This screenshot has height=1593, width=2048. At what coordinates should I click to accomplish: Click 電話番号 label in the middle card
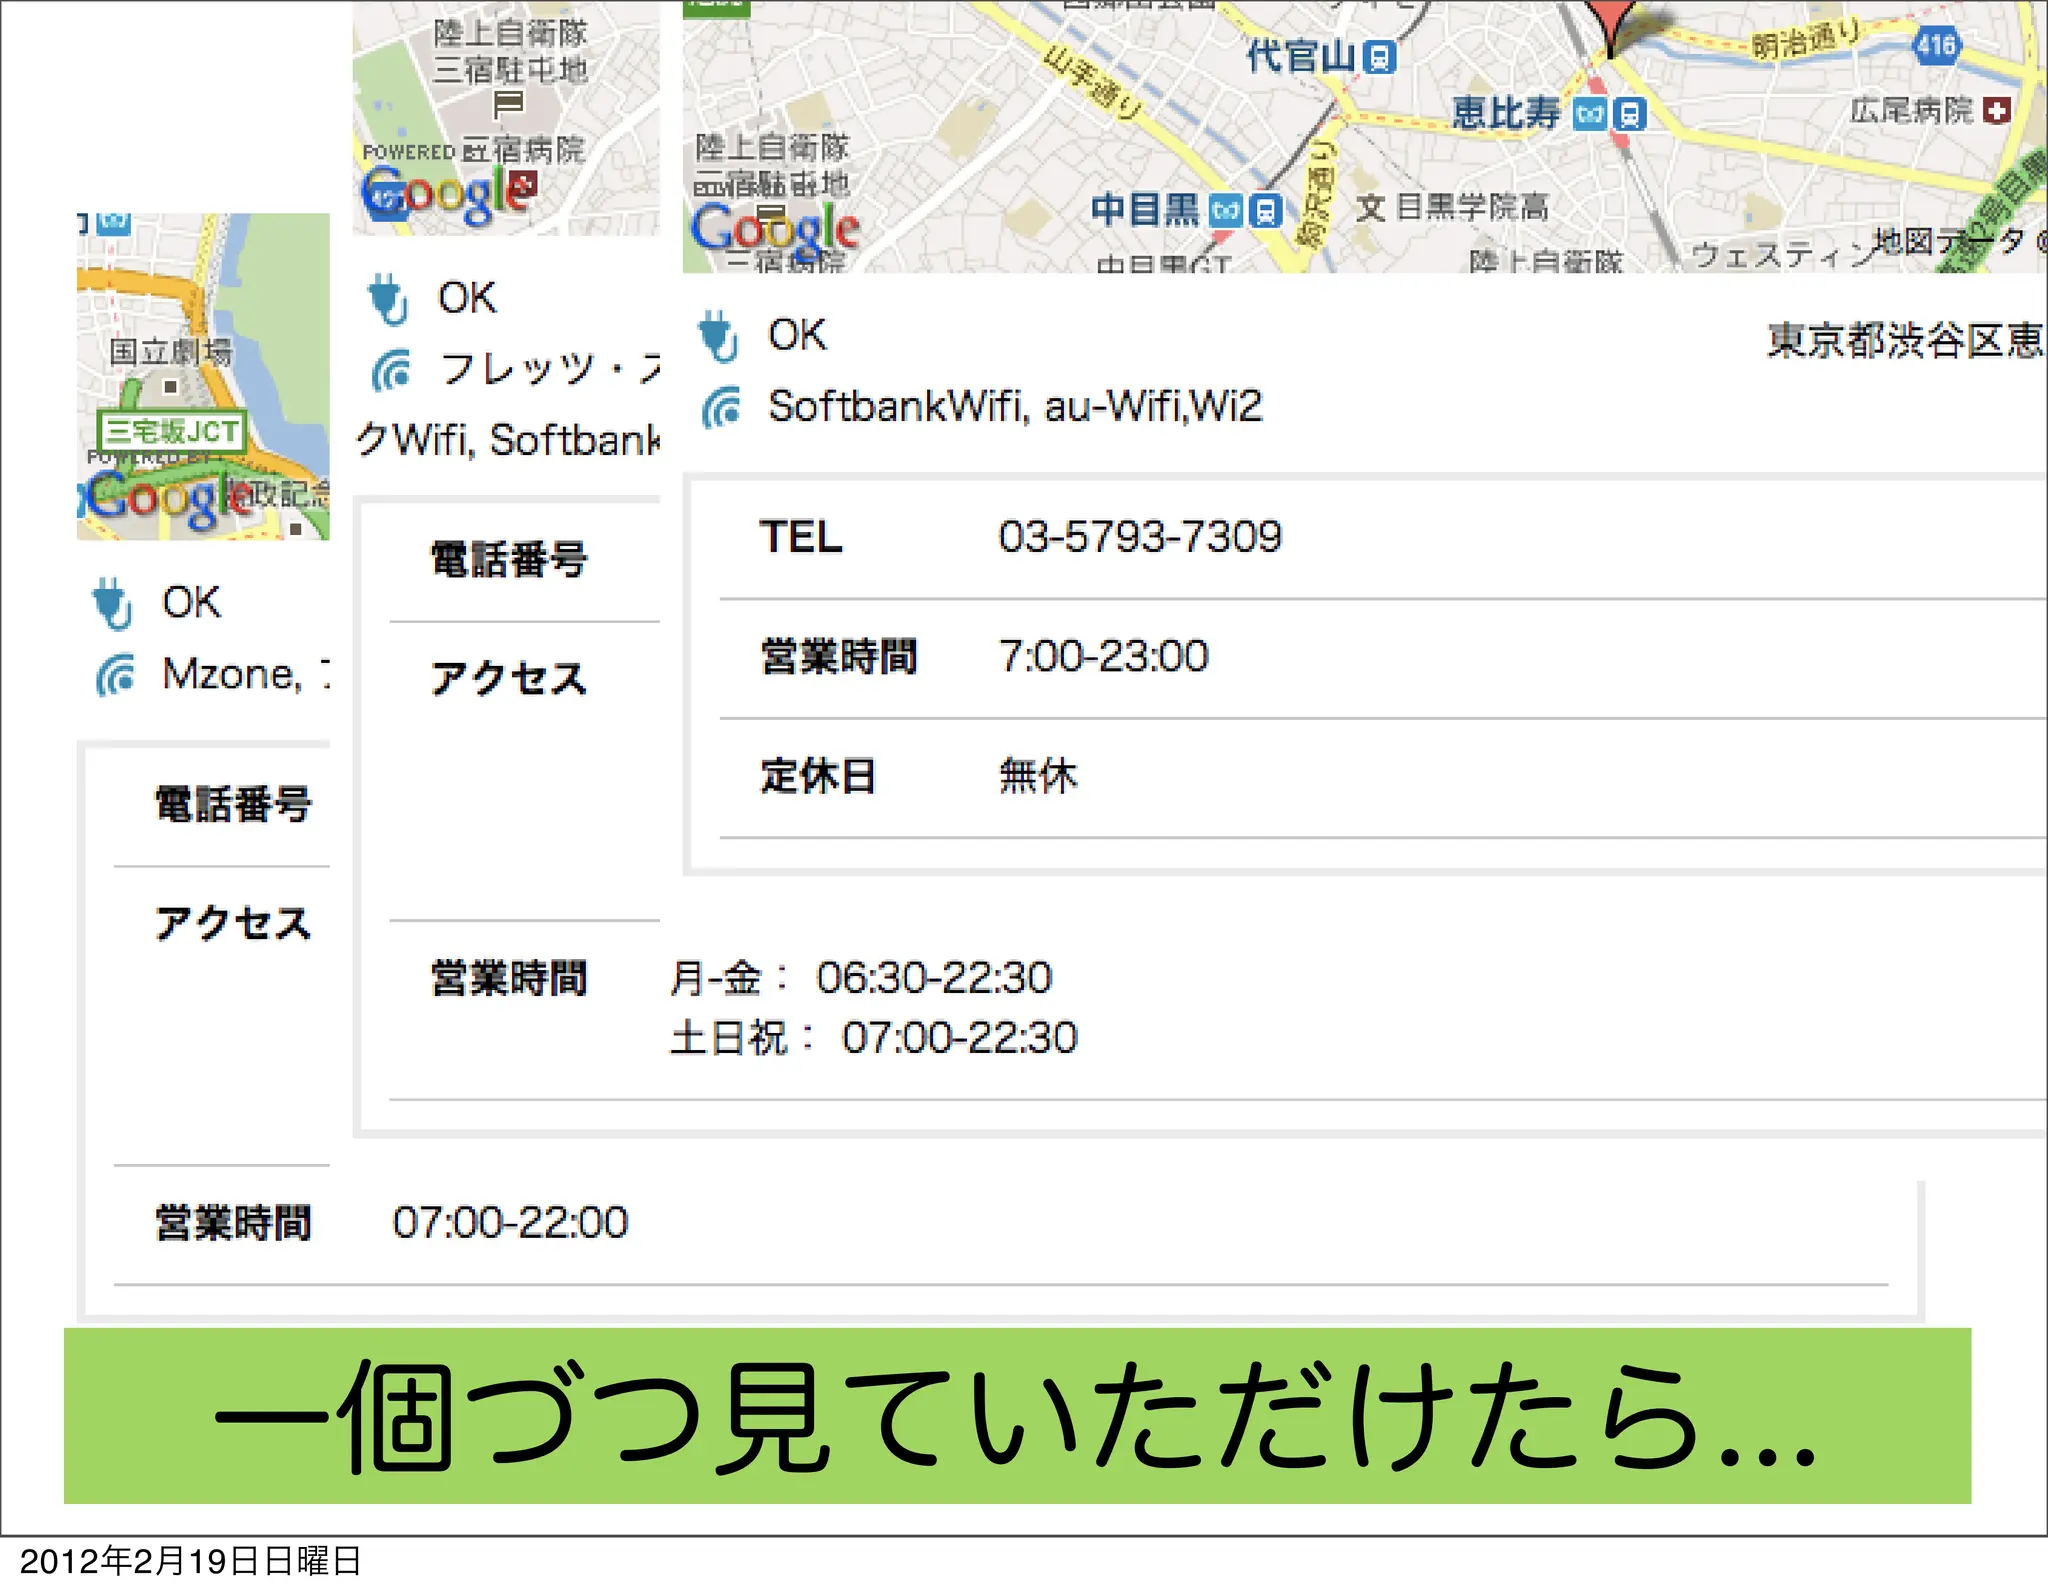pos(509,560)
